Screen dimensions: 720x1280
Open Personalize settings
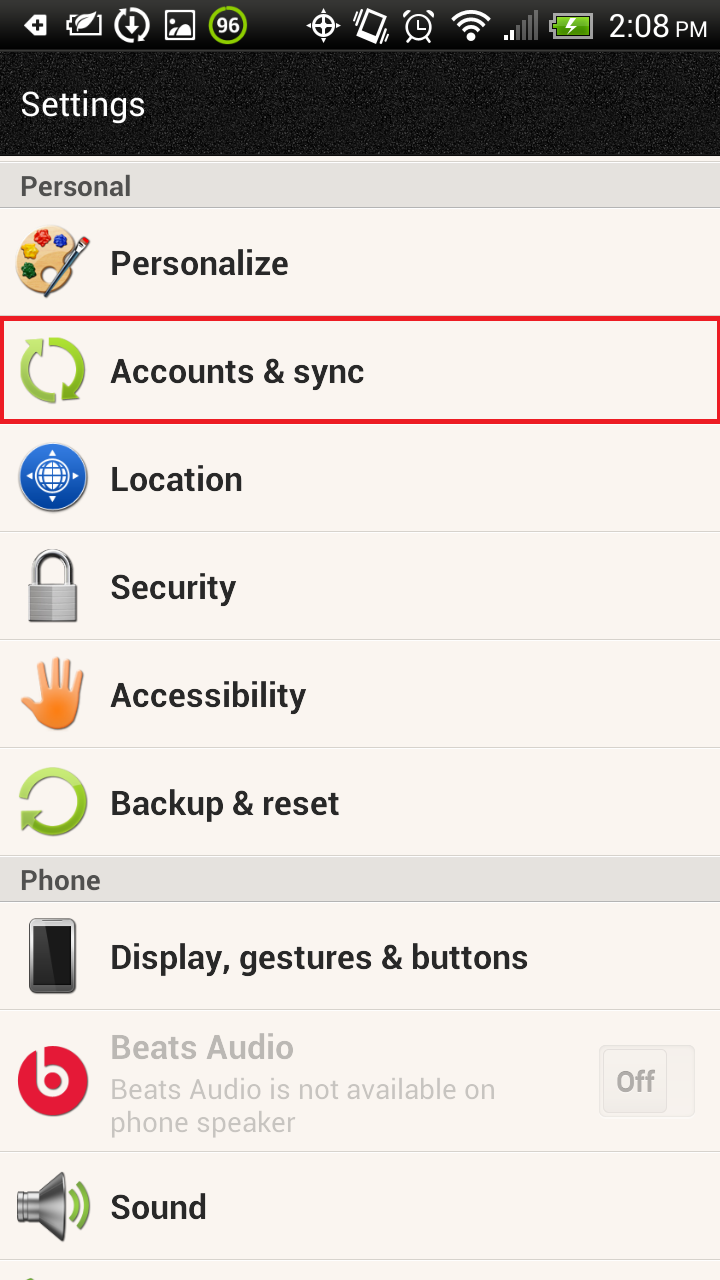360,262
